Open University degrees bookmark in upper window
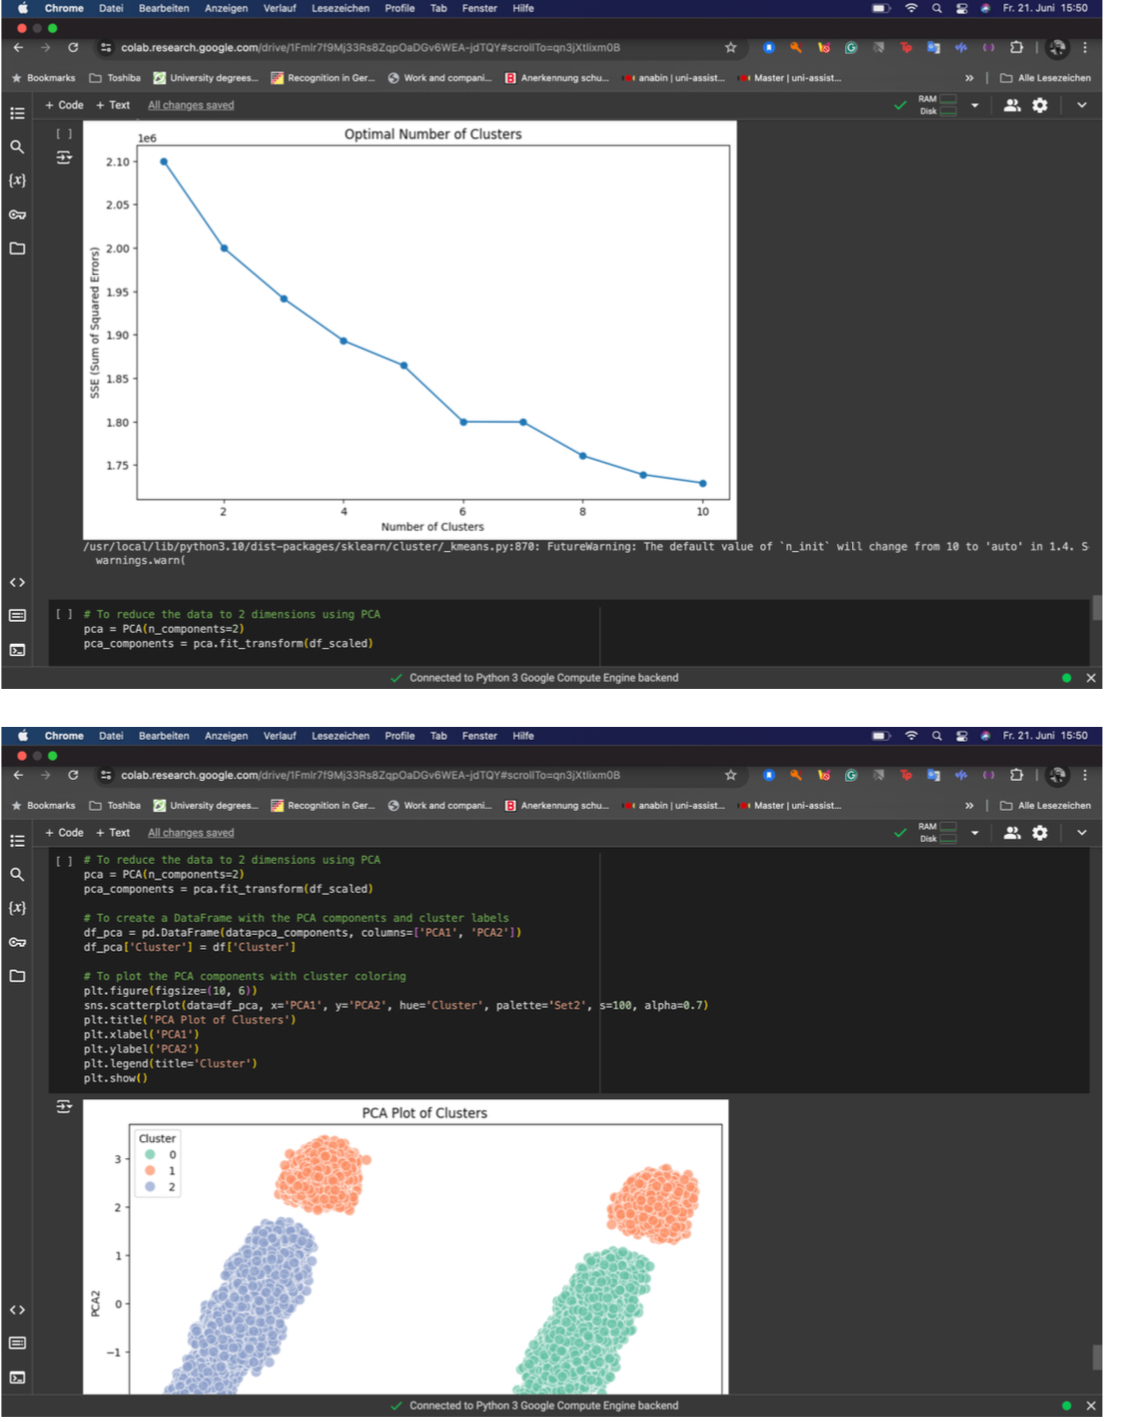 coord(206,78)
